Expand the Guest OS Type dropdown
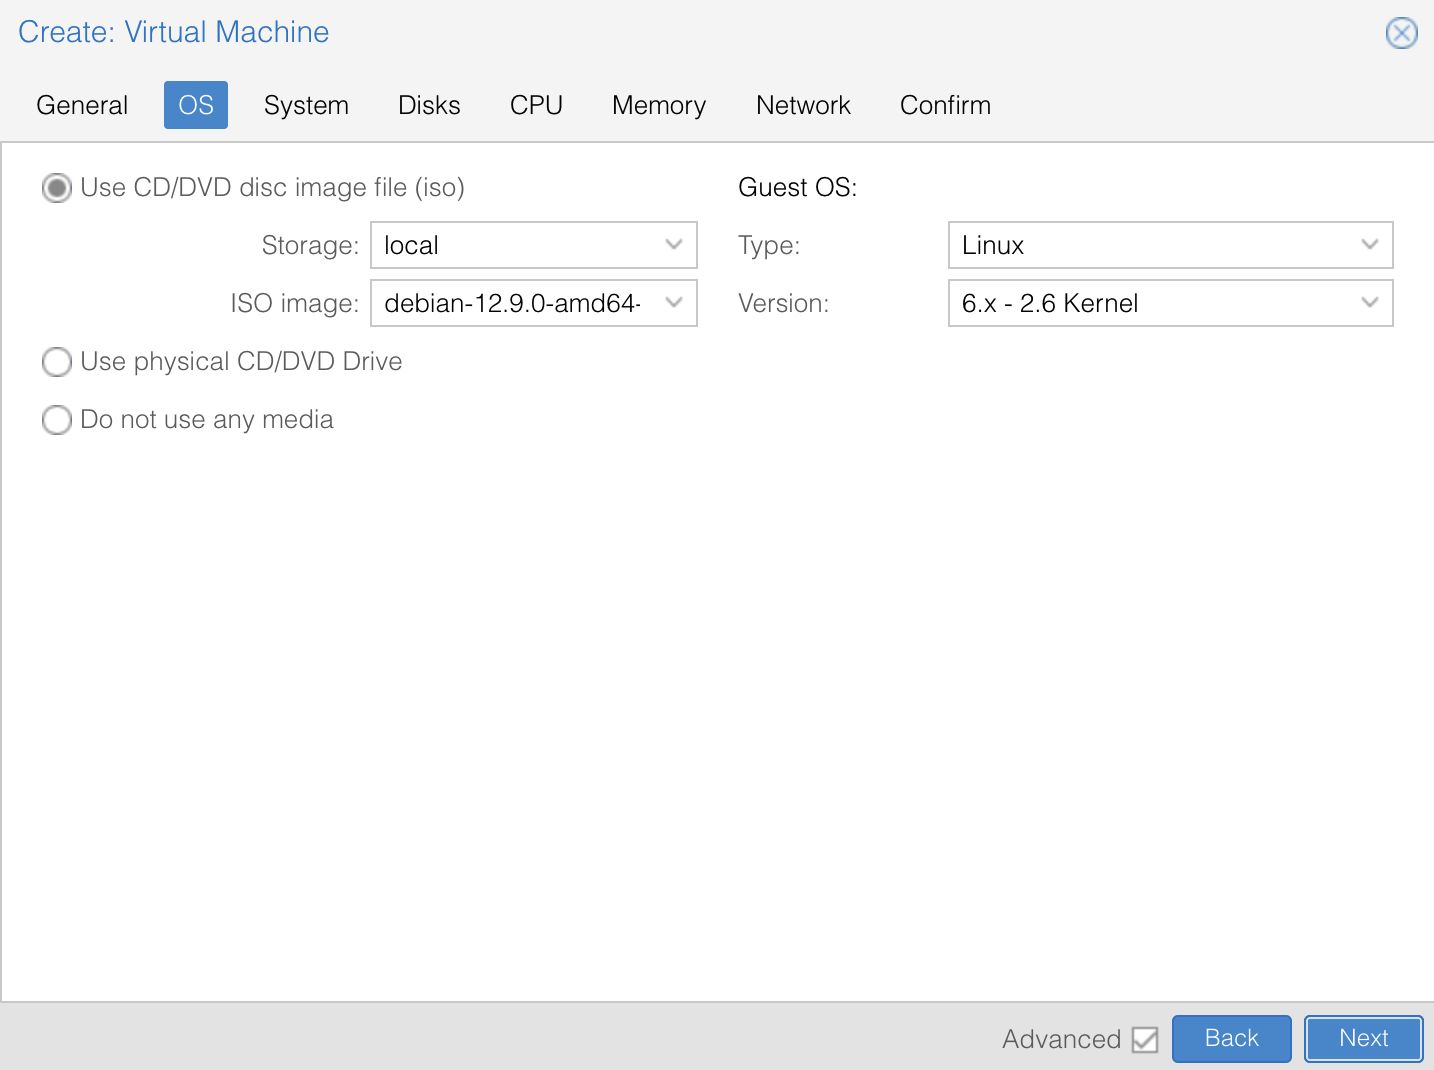This screenshot has width=1434, height=1070. coord(1369,245)
